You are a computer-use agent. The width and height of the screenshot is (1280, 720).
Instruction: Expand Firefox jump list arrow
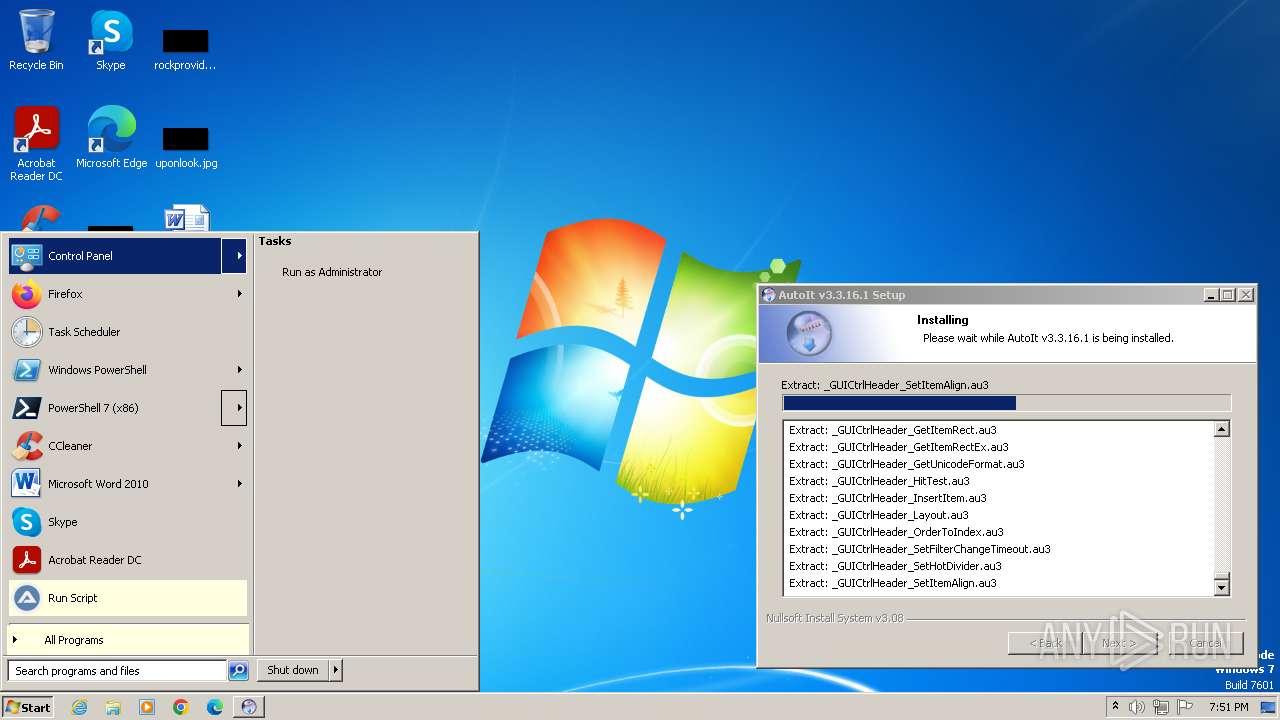239,294
